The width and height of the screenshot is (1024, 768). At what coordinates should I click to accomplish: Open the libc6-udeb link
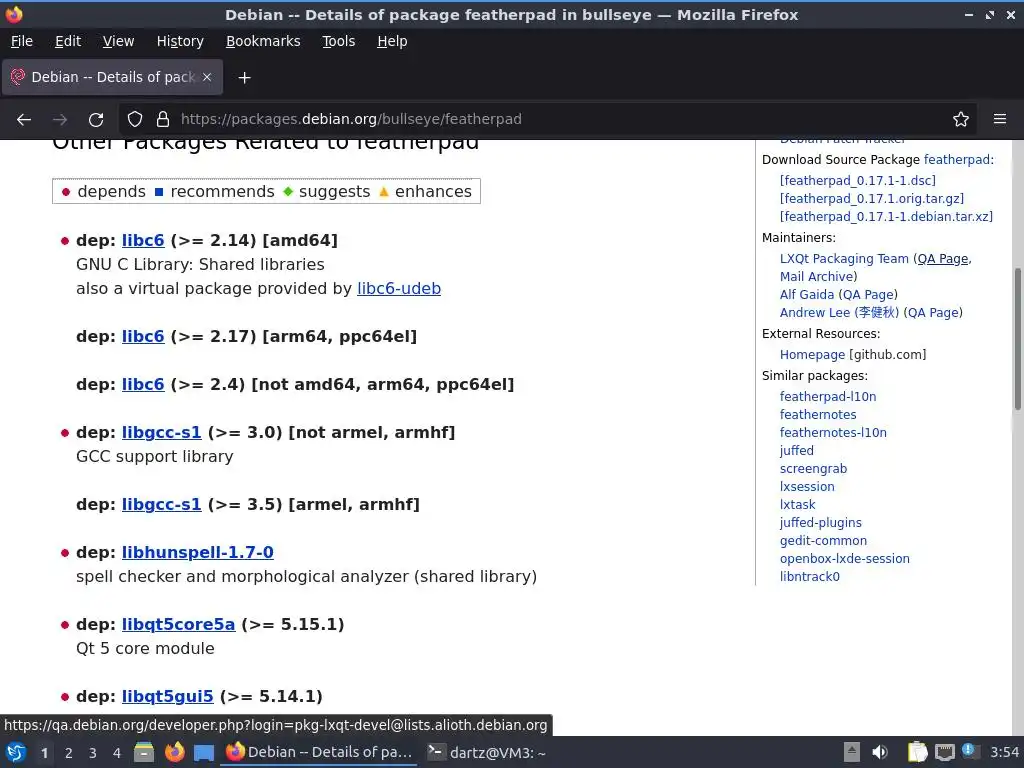tap(398, 289)
